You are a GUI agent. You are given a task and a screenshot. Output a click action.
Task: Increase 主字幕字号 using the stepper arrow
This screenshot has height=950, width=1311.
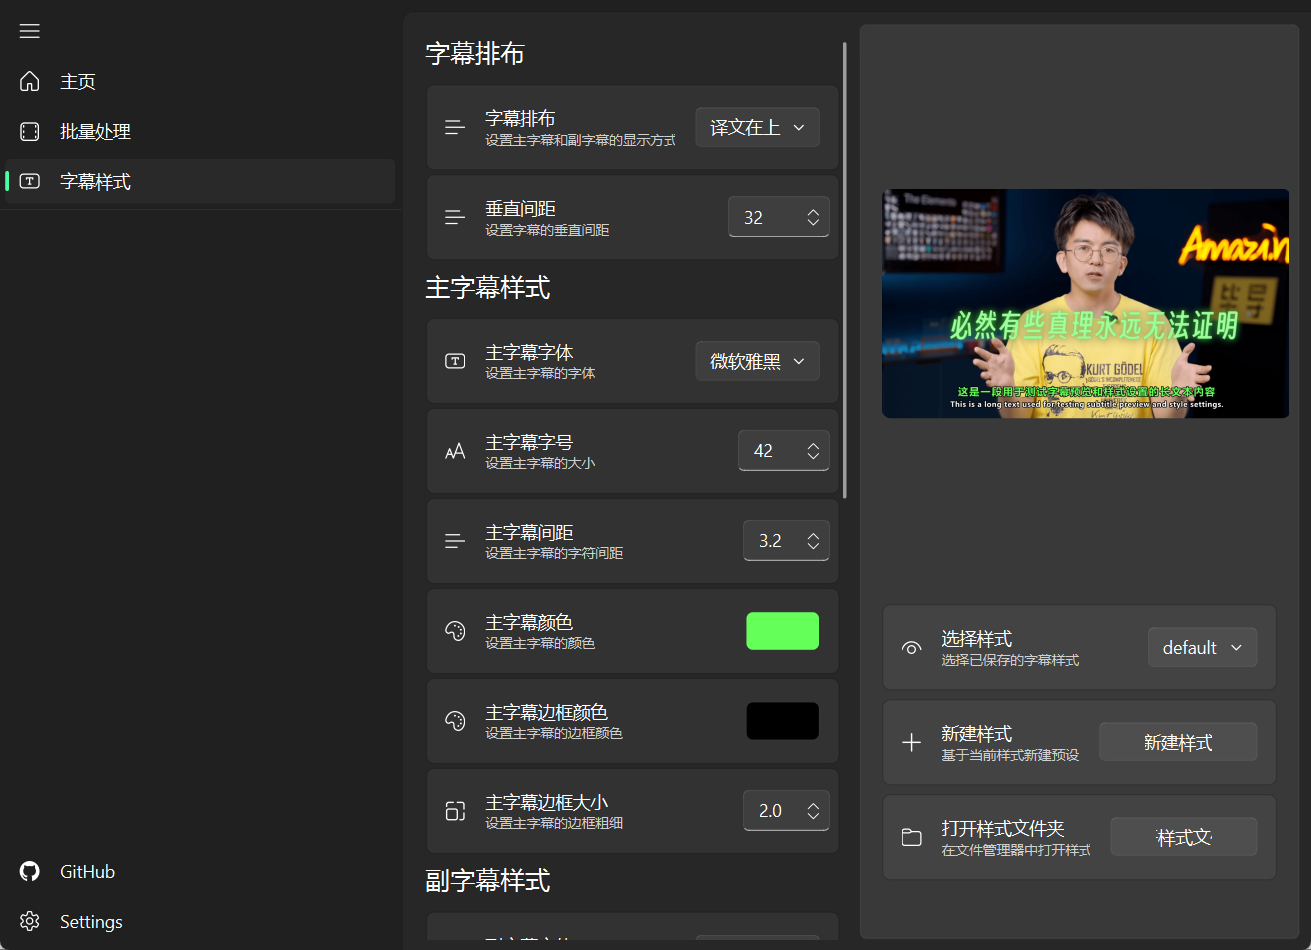812,444
